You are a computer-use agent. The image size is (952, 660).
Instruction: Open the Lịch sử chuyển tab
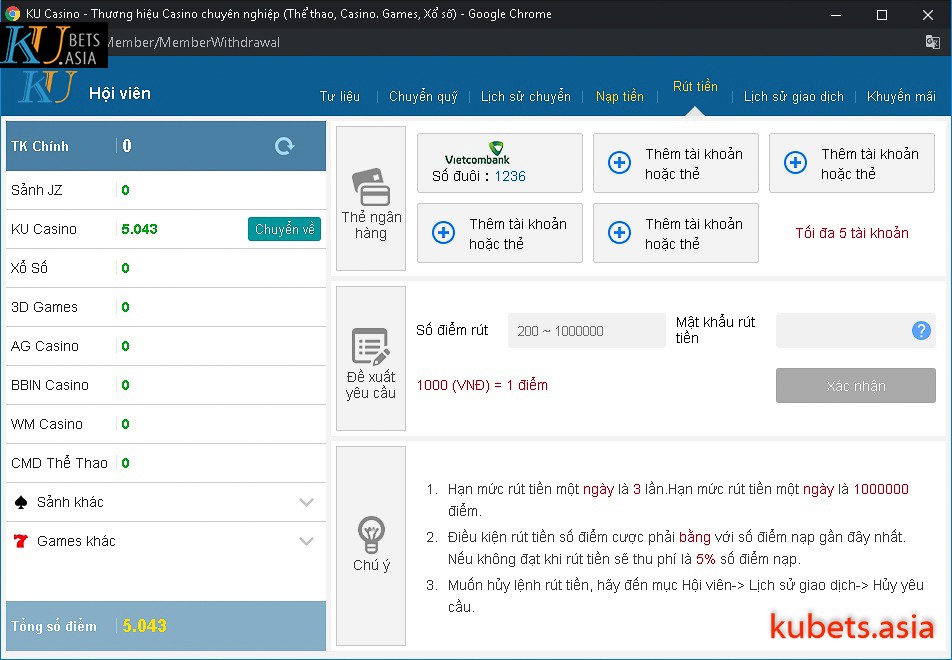coord(526,97)
